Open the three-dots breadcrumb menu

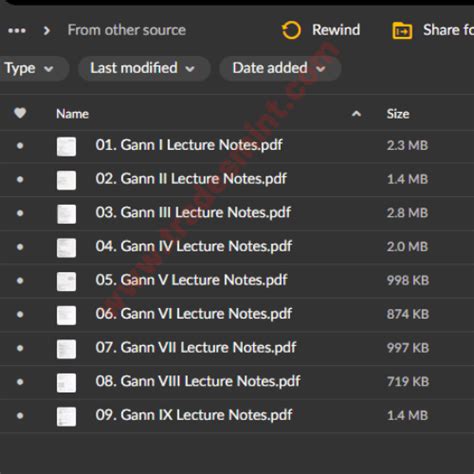coord(17,31)
